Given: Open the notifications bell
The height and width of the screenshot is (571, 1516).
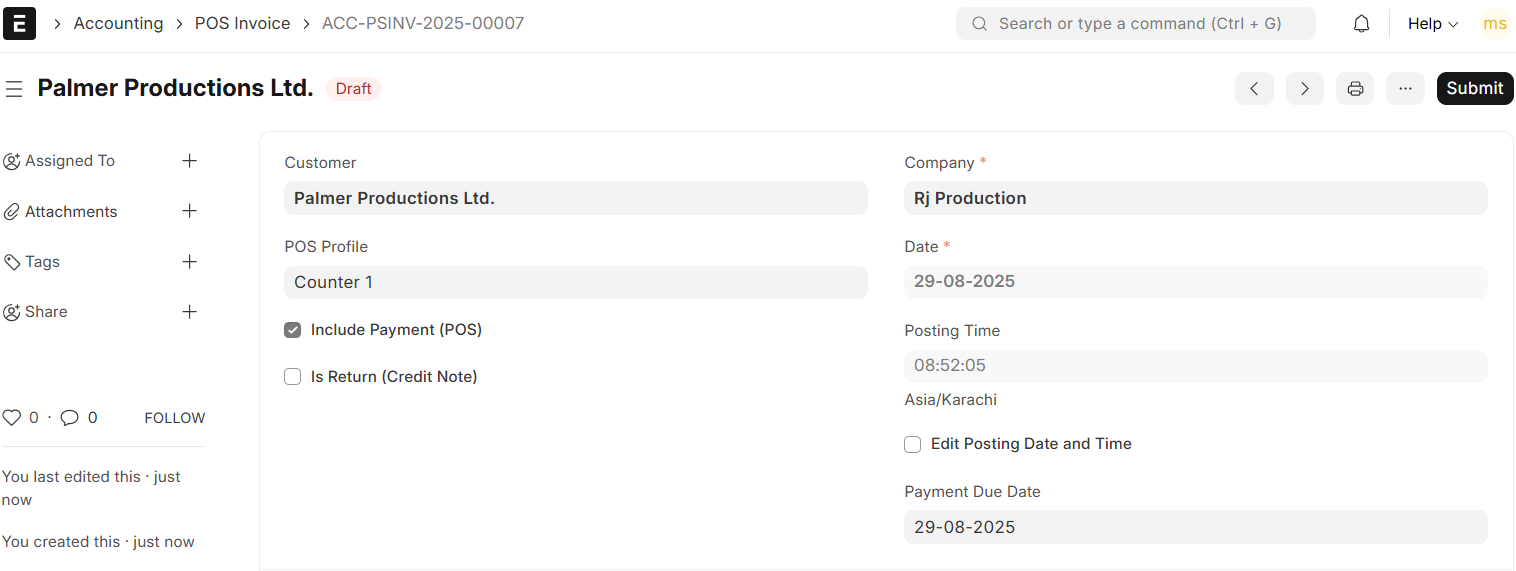Looking at the screenshot, I should 1361,24.
